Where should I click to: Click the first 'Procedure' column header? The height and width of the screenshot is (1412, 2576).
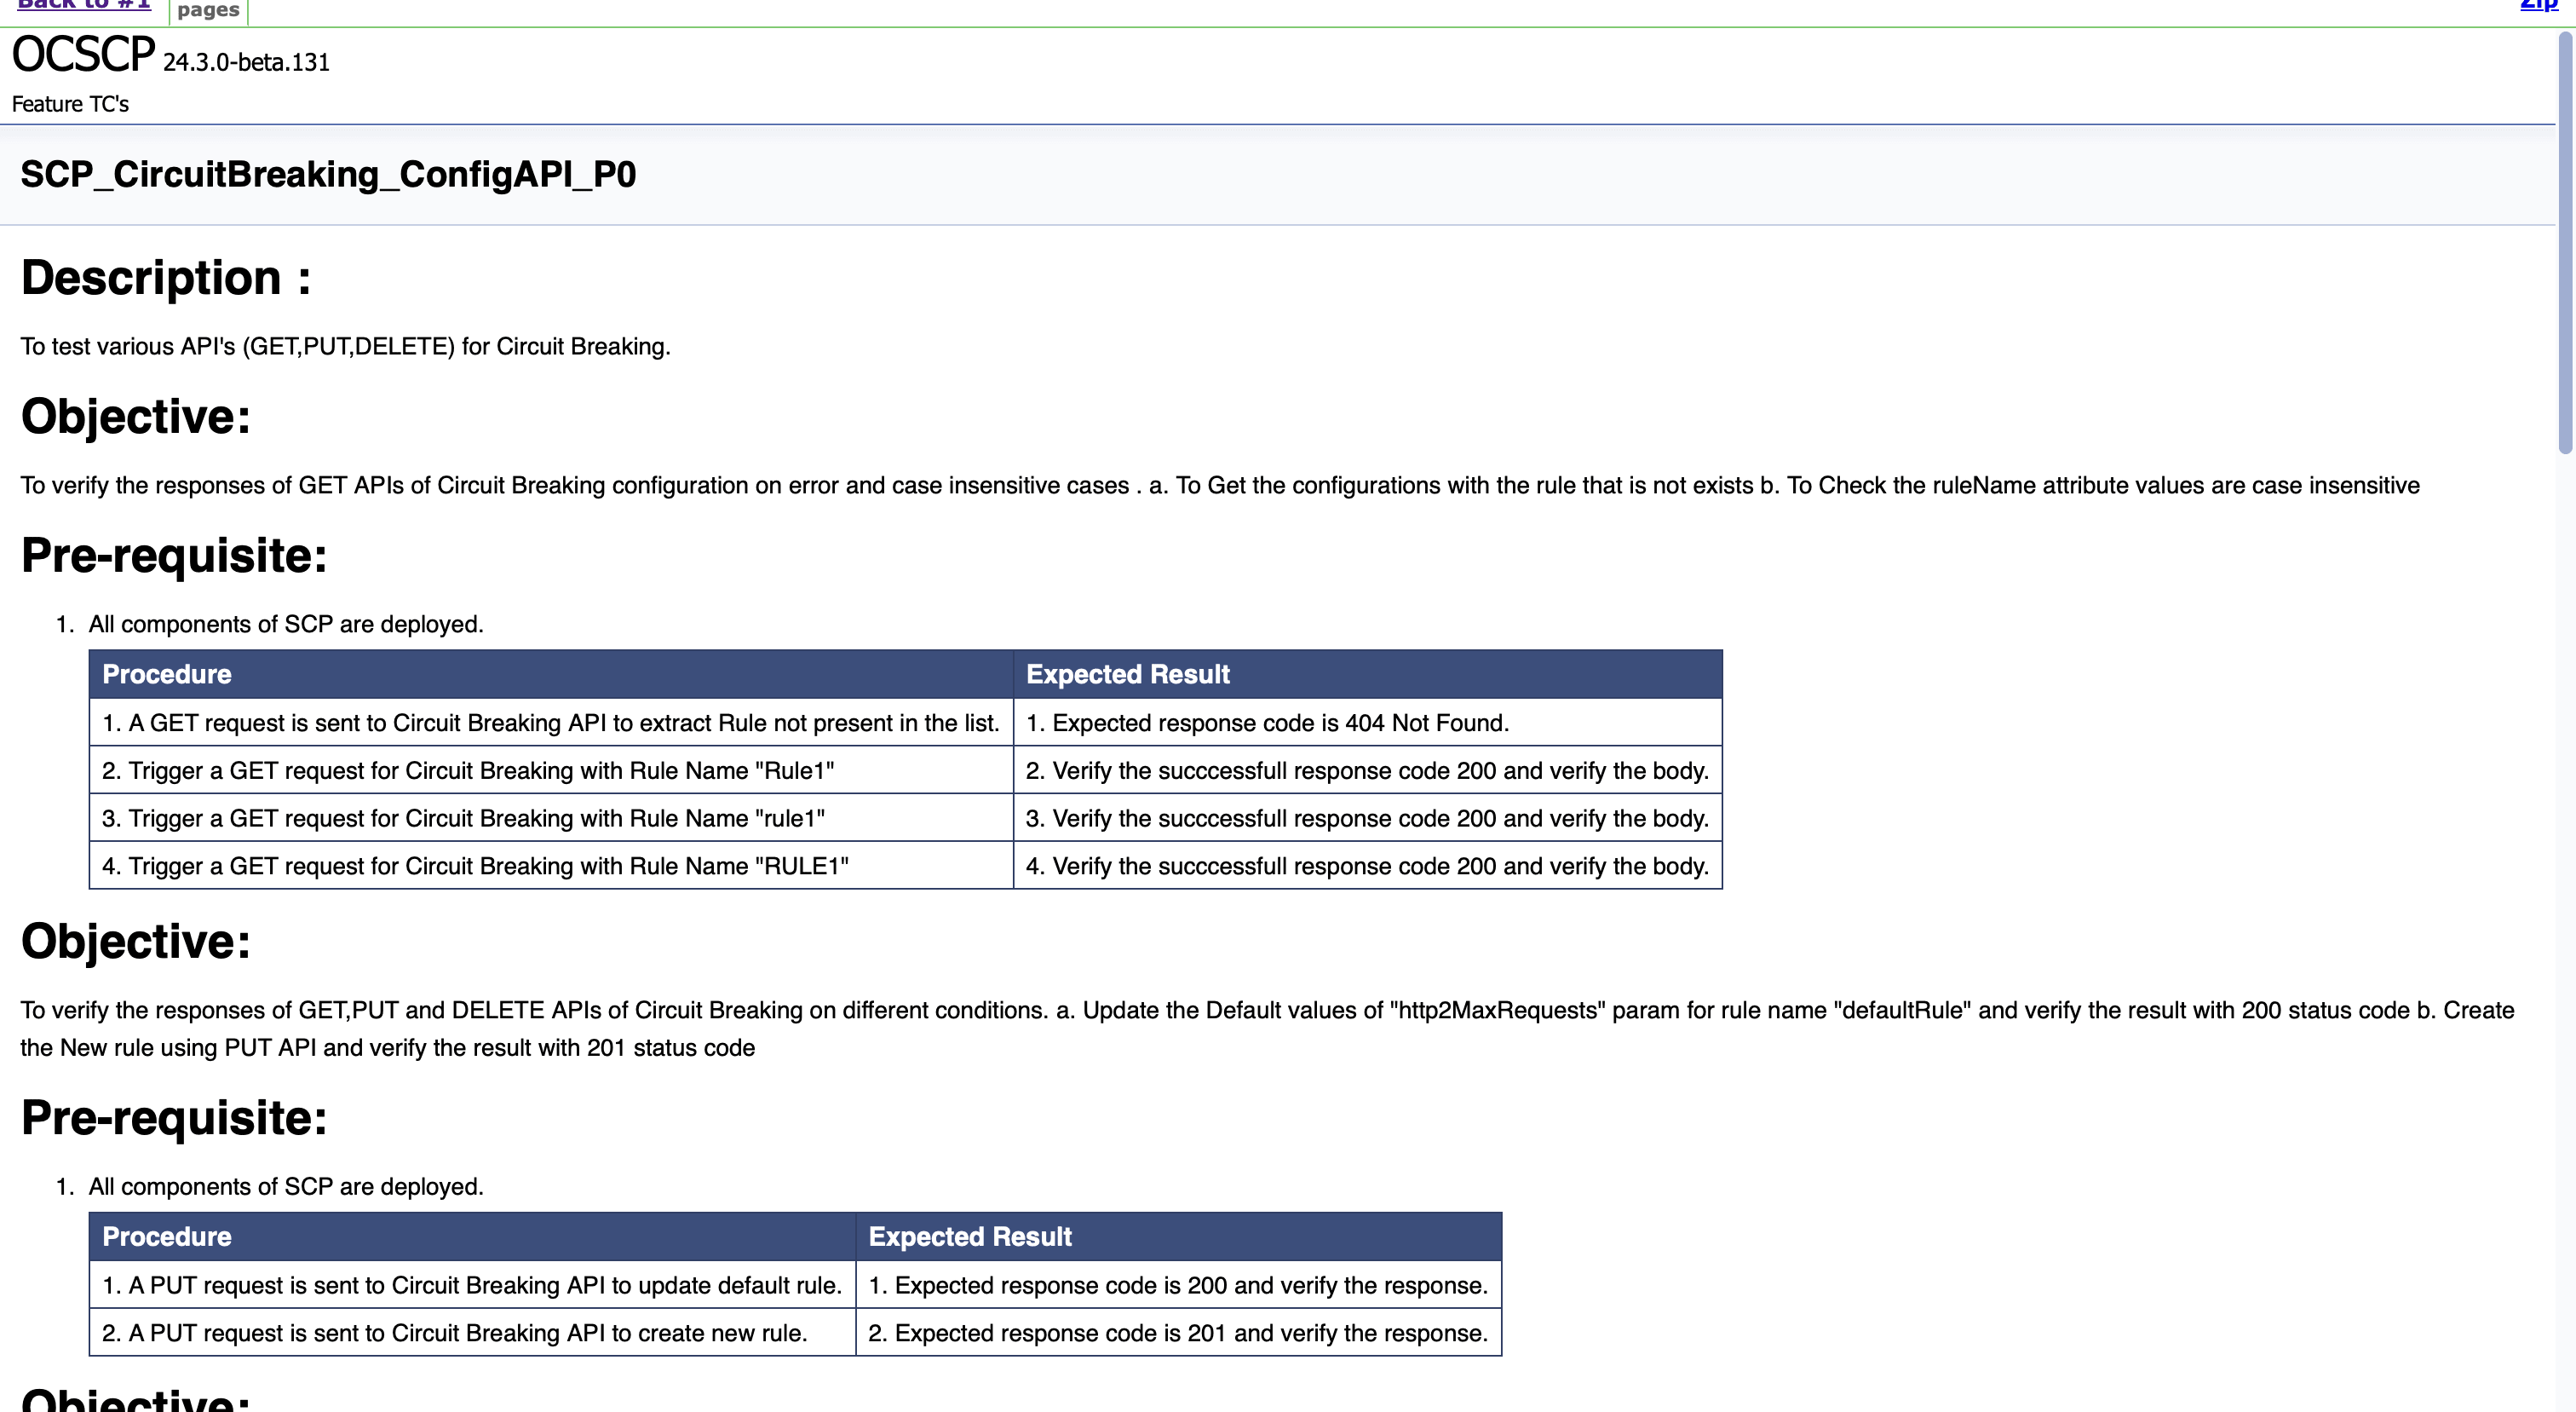point(167,674)
